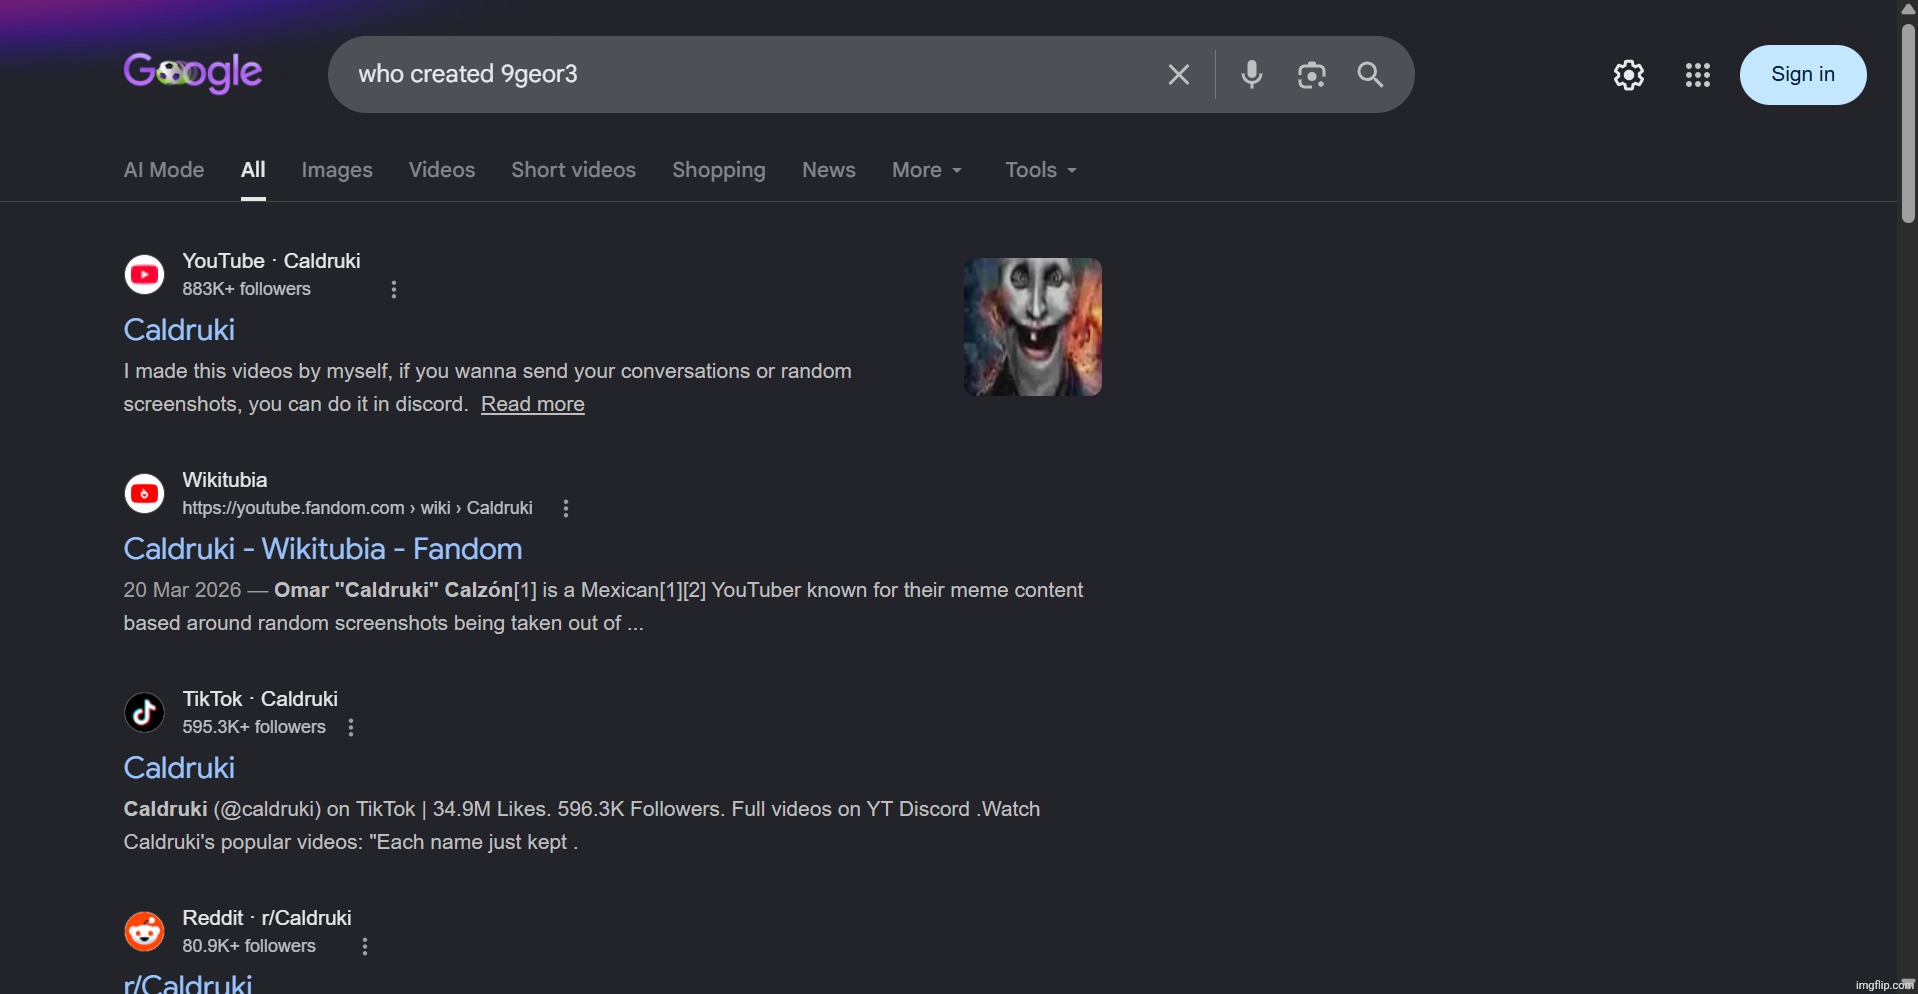The height and width of the screenshot is (994, 1918).
Task: Open search by image camera icon
Action: 1312,75
